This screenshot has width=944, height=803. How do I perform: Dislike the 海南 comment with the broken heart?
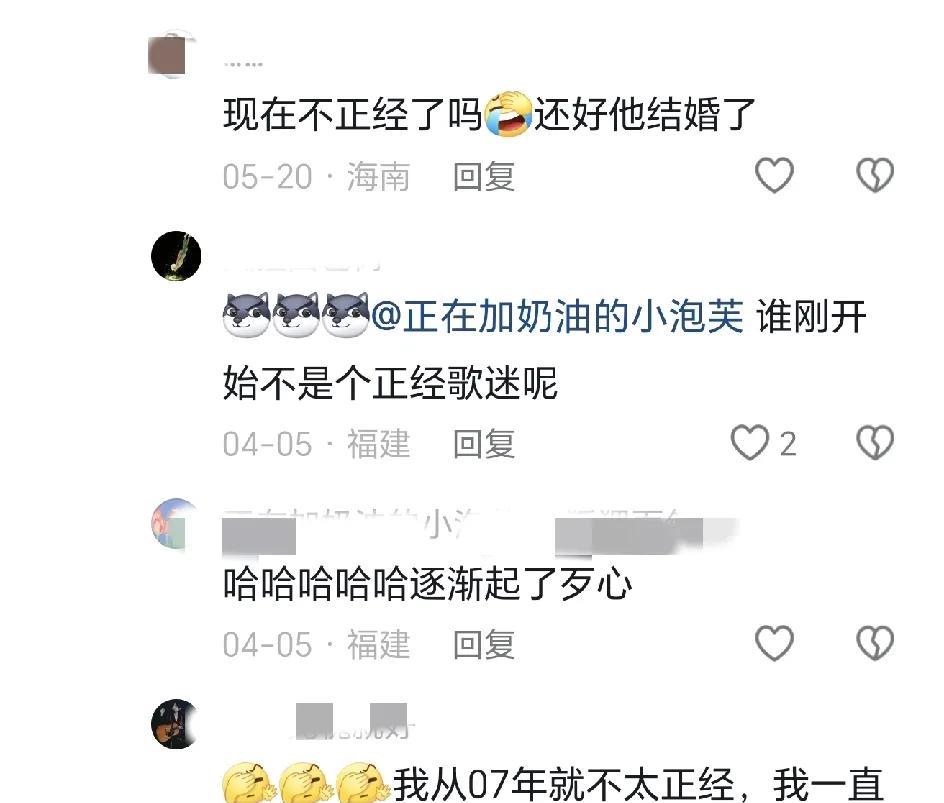coord(875,176)
